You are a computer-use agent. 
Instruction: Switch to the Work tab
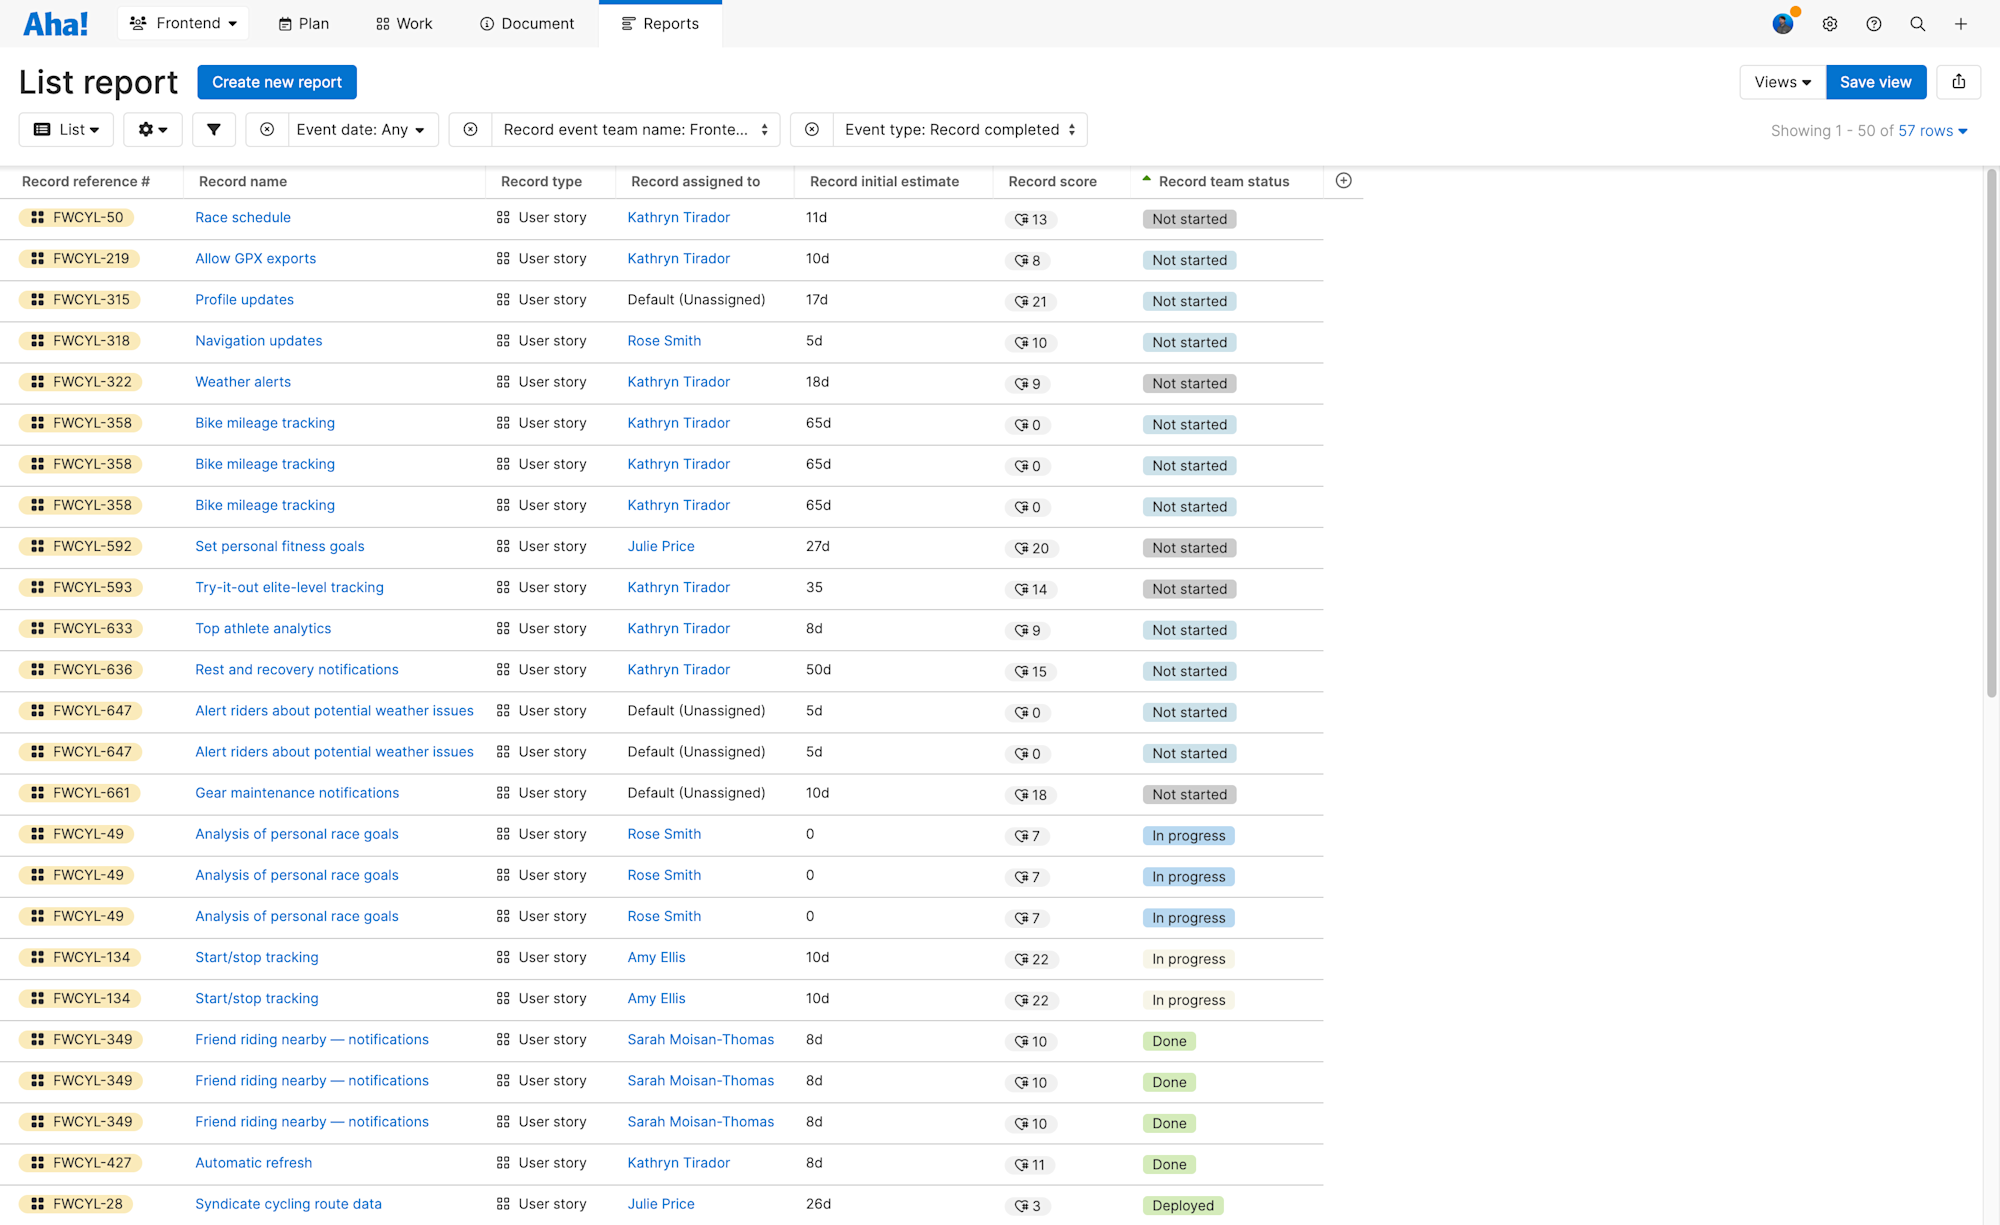pyautogui.click(x=404, y=23)
